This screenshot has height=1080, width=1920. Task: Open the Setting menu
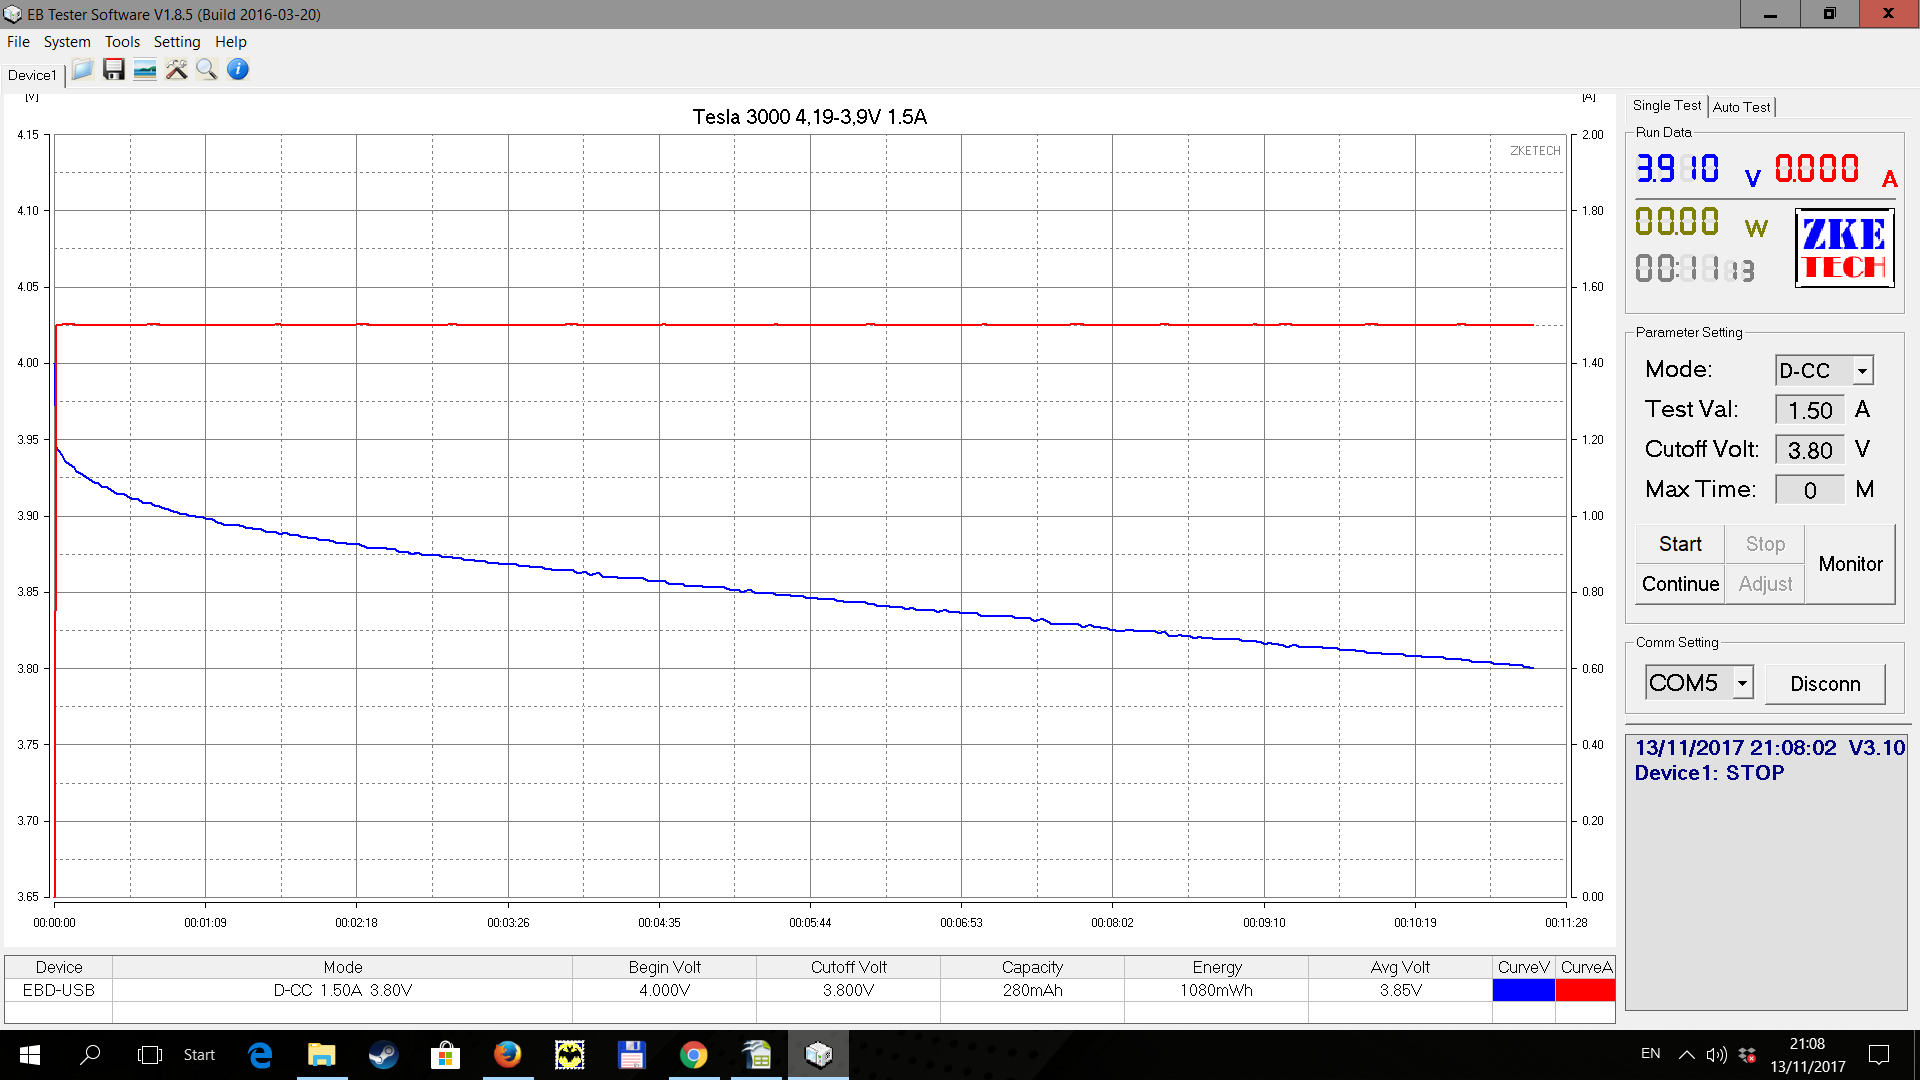tap(177, 42)
